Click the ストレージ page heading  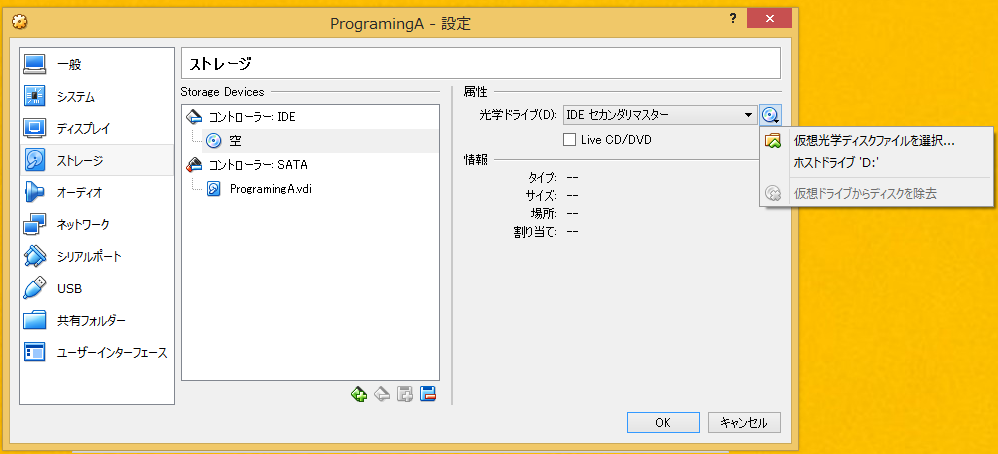tap(220, 64)
